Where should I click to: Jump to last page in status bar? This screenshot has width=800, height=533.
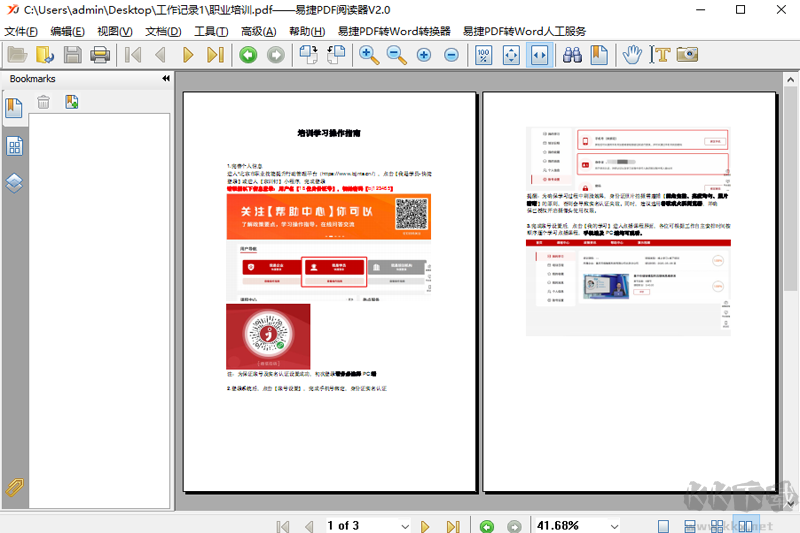(453, 526)
